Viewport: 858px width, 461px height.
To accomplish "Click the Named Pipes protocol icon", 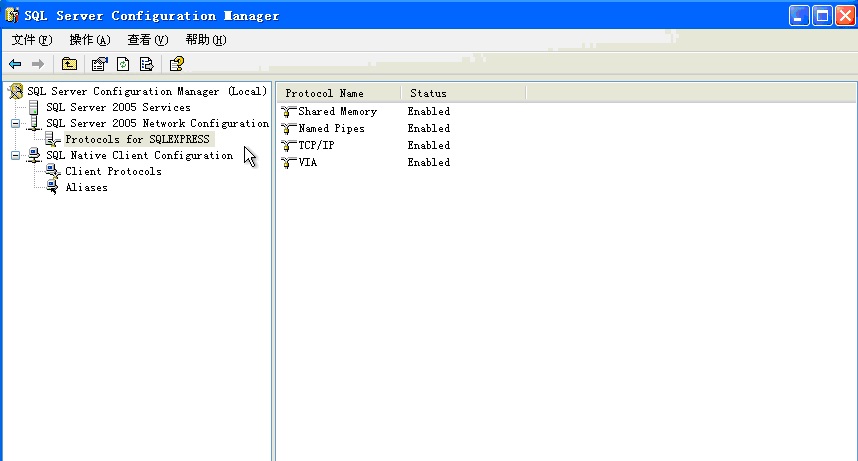I will click(288, 129).
